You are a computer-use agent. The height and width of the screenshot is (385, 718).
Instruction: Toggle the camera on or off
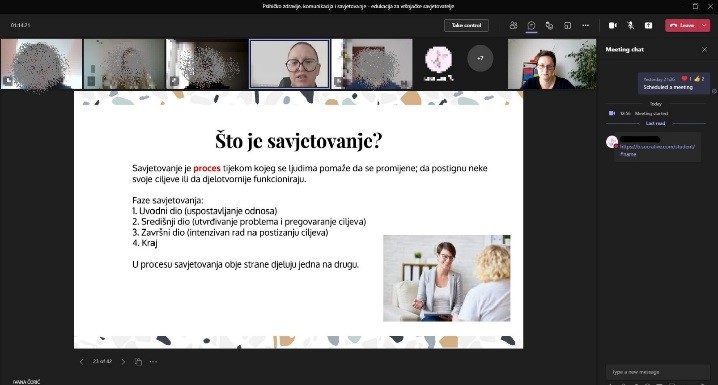(x=613, y=26)
